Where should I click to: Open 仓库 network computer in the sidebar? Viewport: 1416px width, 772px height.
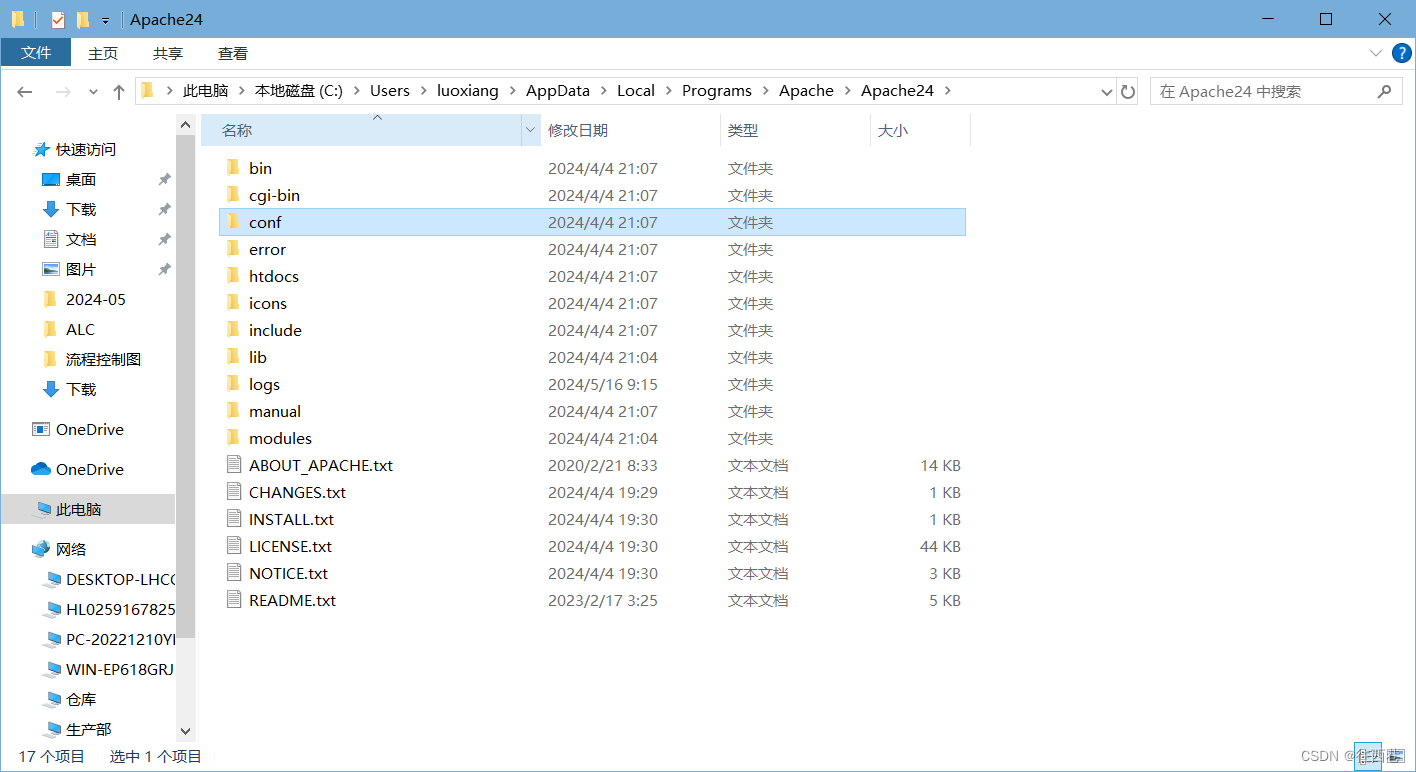pyautogui.click(x=81, y=699)
